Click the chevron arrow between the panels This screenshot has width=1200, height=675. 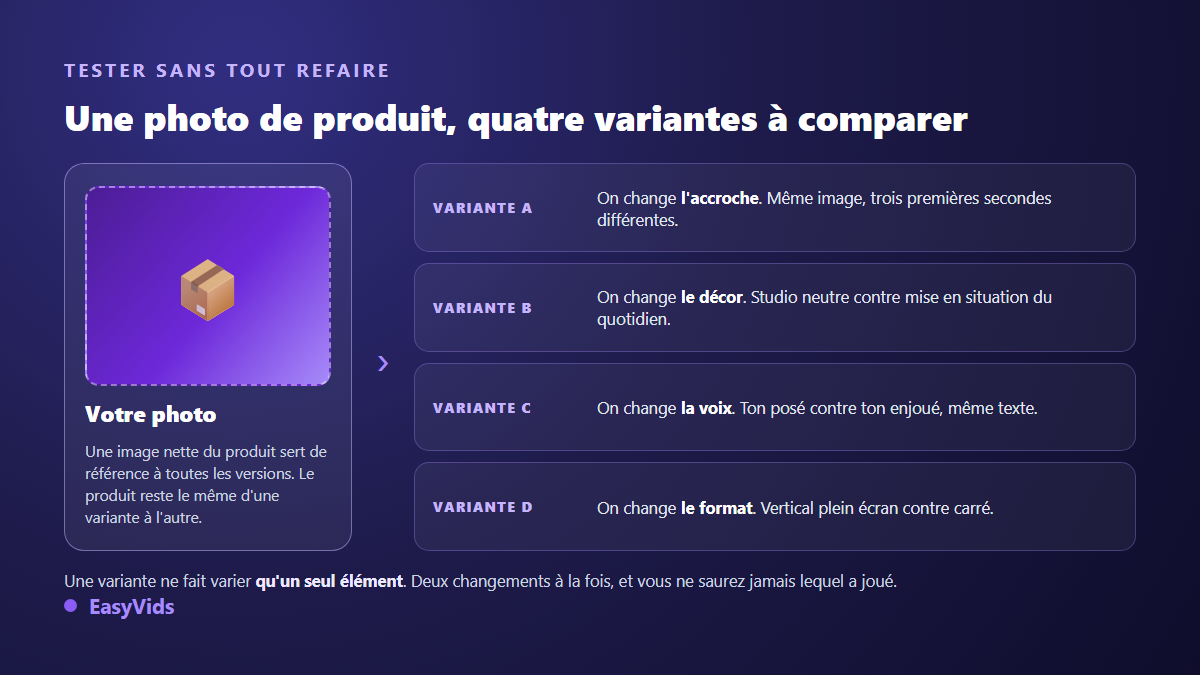(383, 363)
